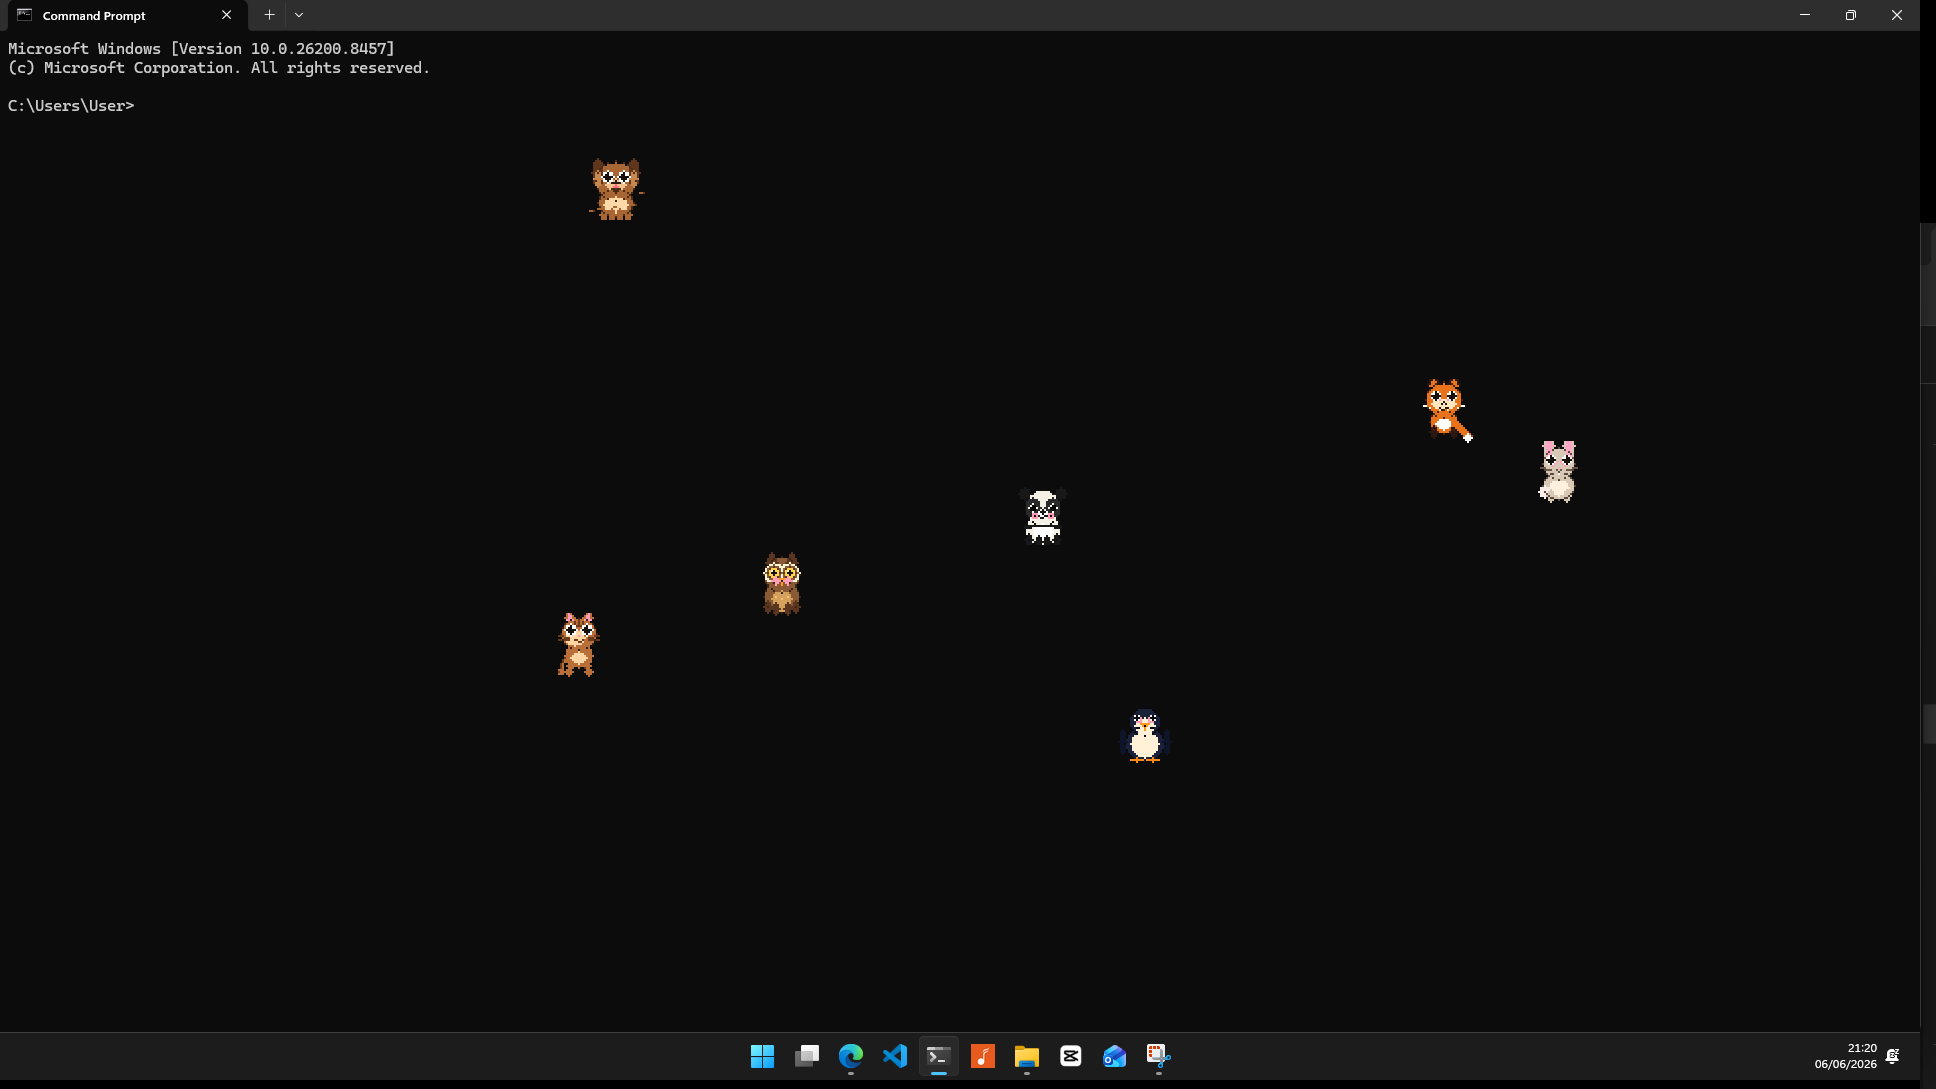Click the owl with glasses pixel pet
Image resolution: width=1936 pixels, height=1089 pixels.
(x=782, y=583)
